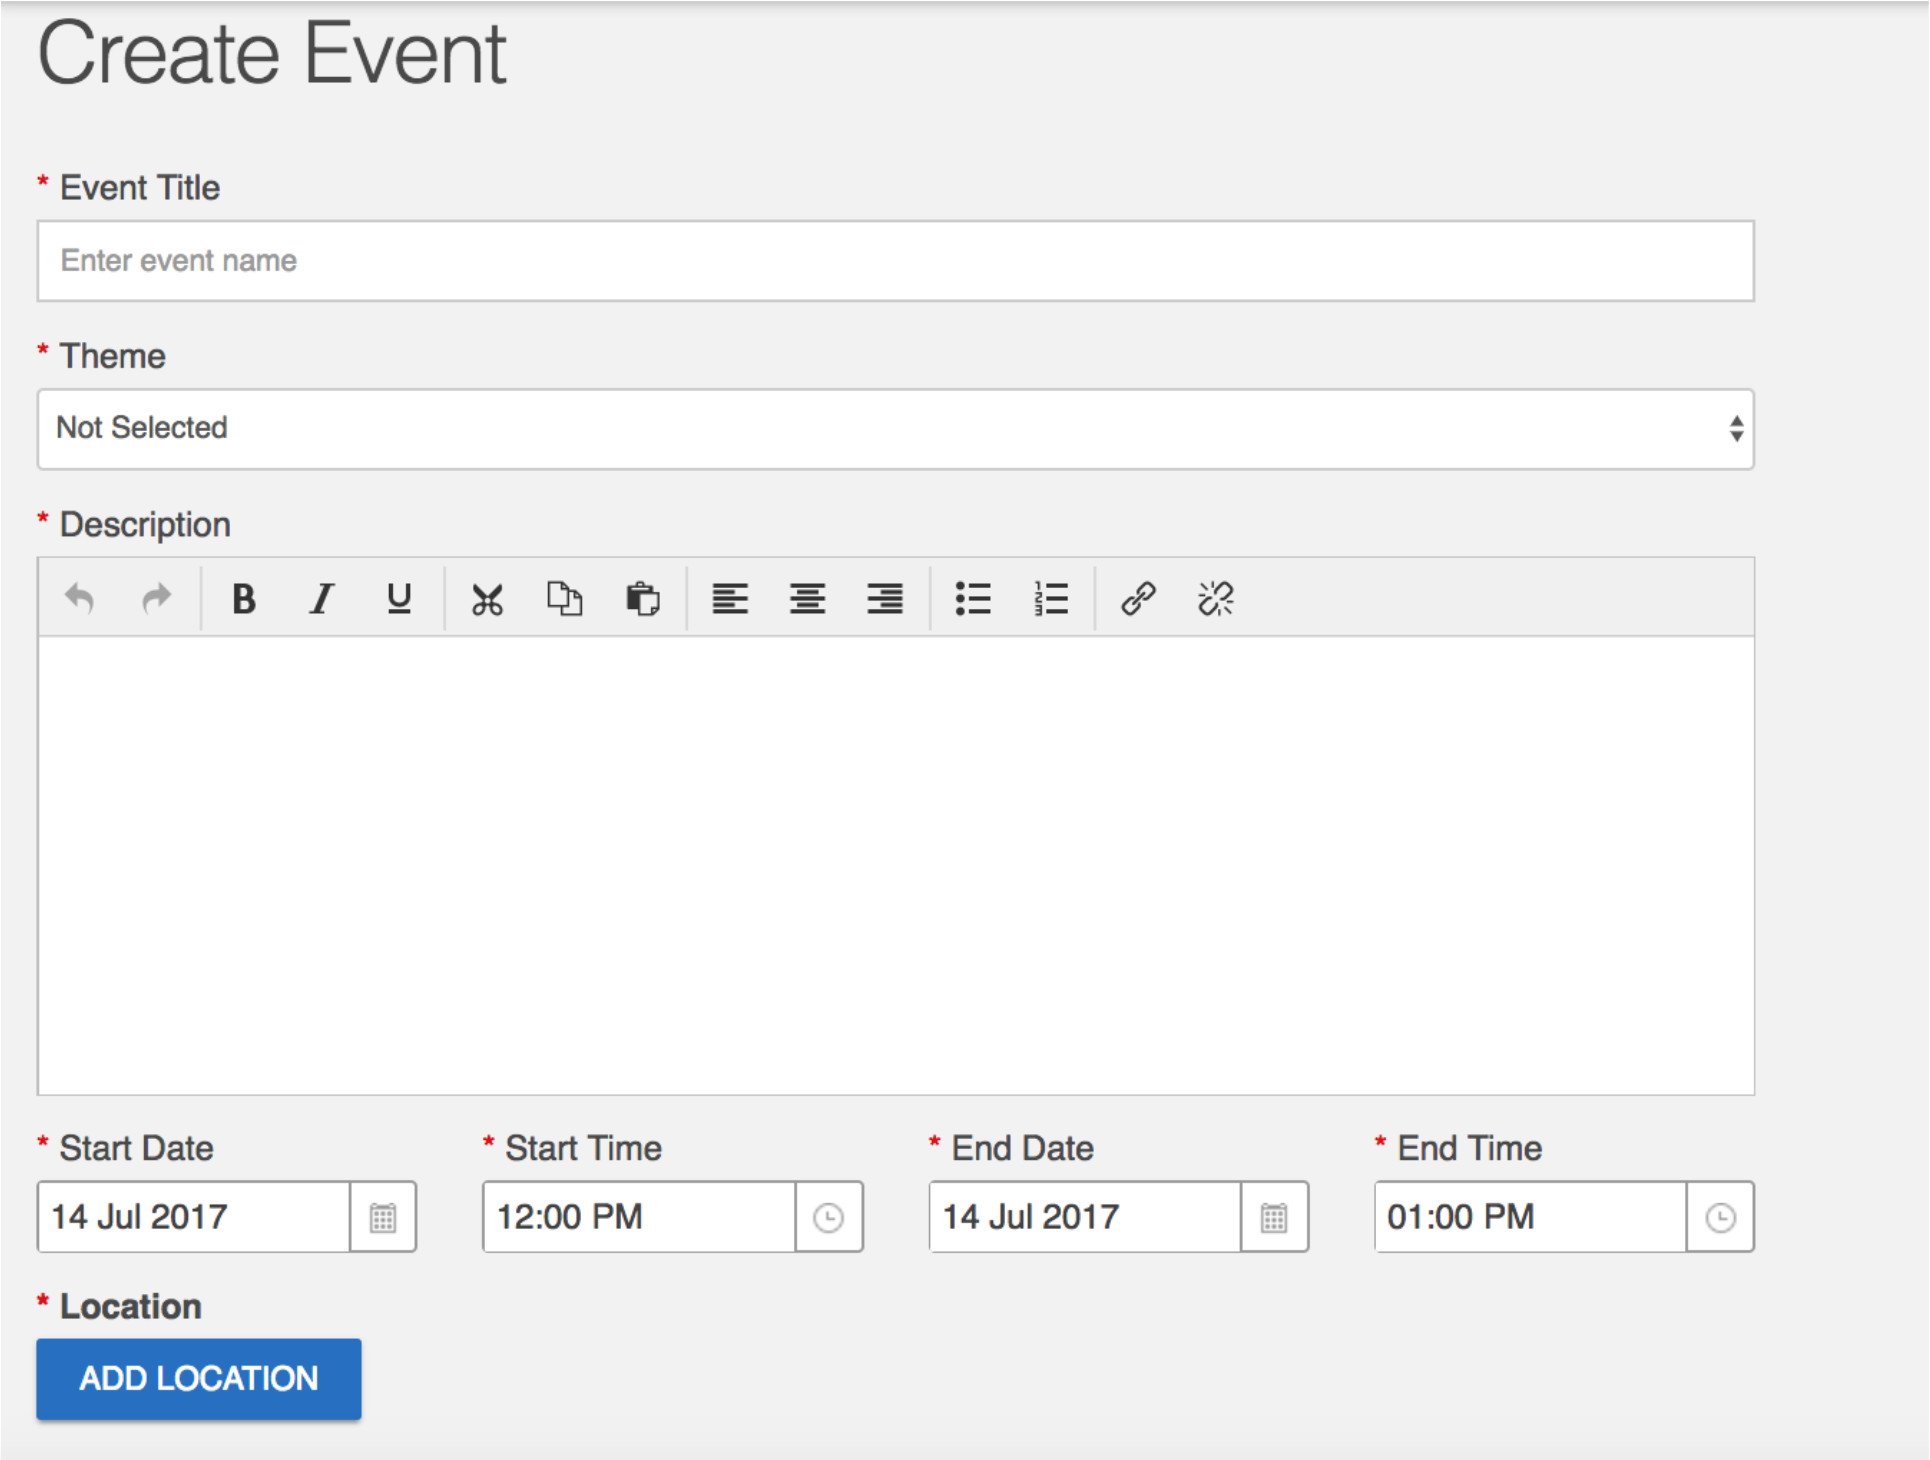1930x1460 pixels.
Task: Insert a bulleted list
Action: pos(973,598)
